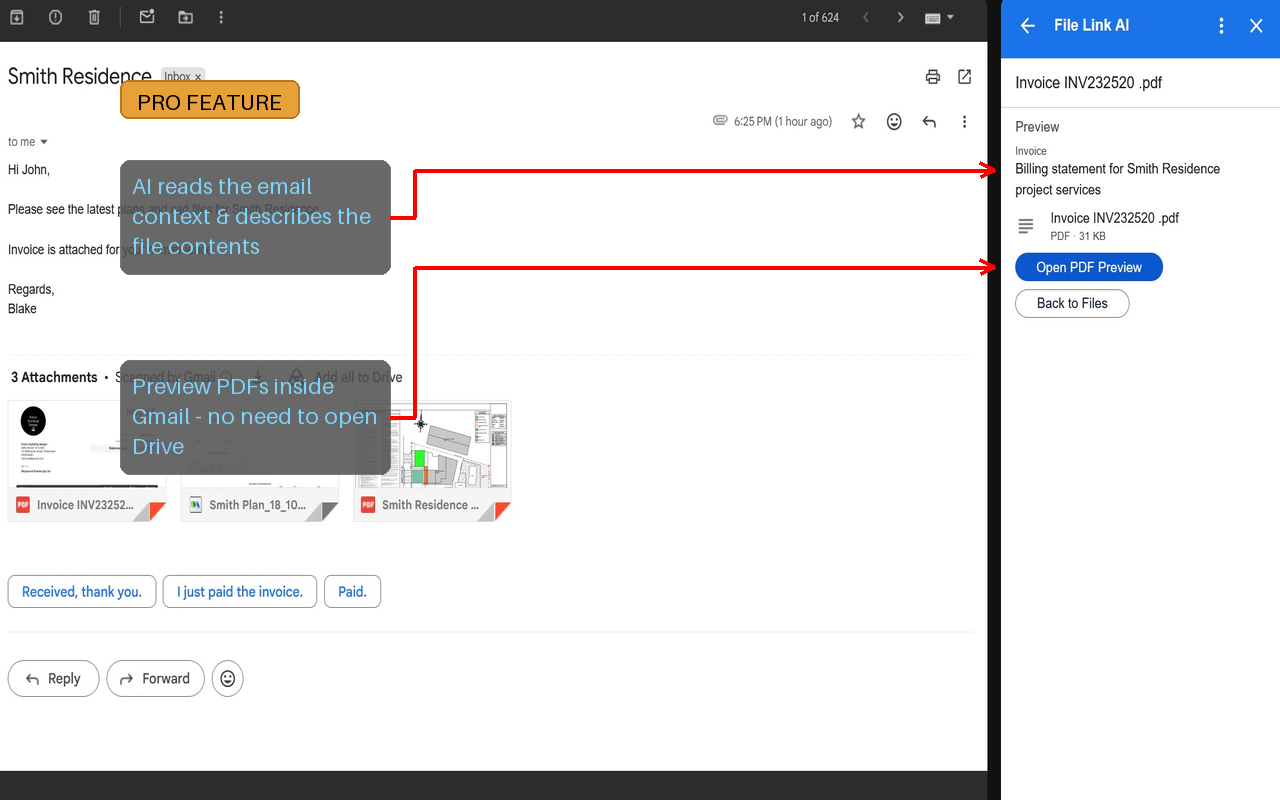Add an emoji reaction beside the star
1280x800 pixels.
894,121
